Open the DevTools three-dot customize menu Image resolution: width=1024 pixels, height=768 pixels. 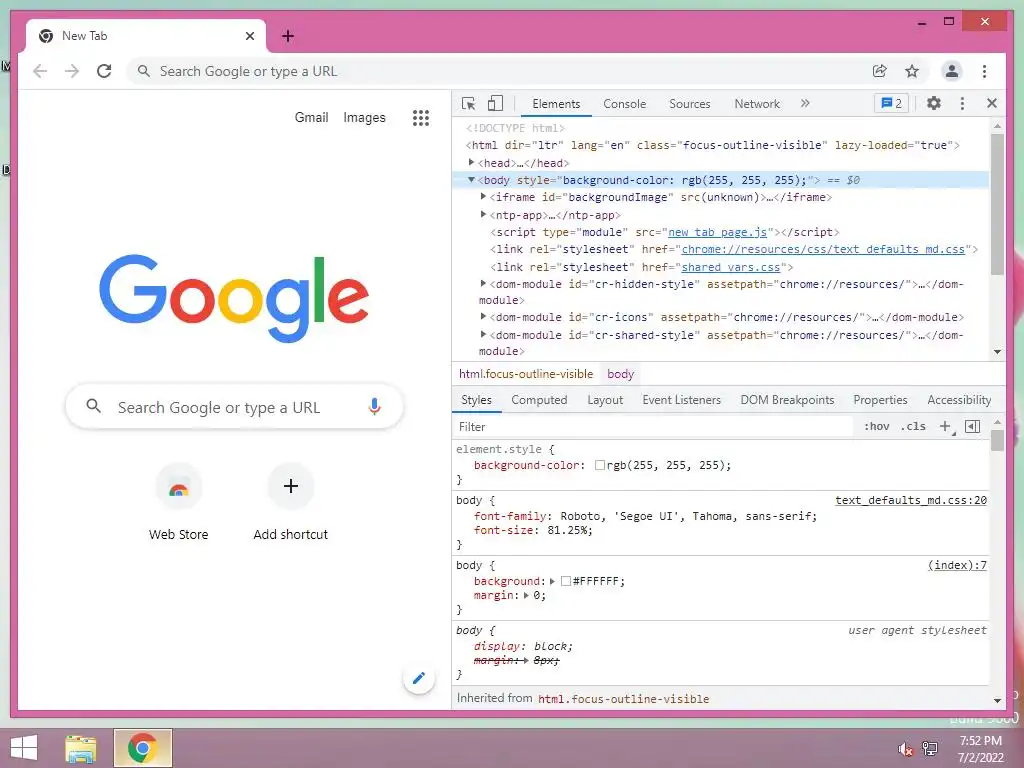[962, 103]
